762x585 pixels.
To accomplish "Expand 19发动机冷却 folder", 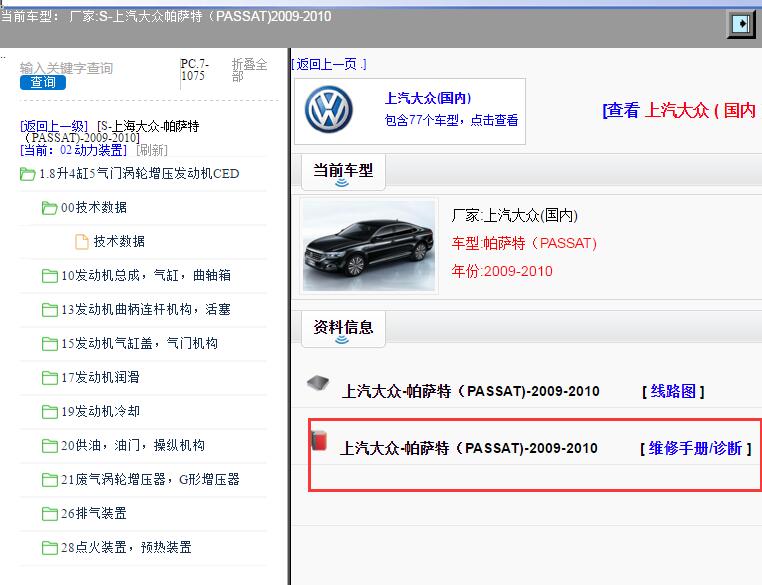I will [x=100, y=412].
